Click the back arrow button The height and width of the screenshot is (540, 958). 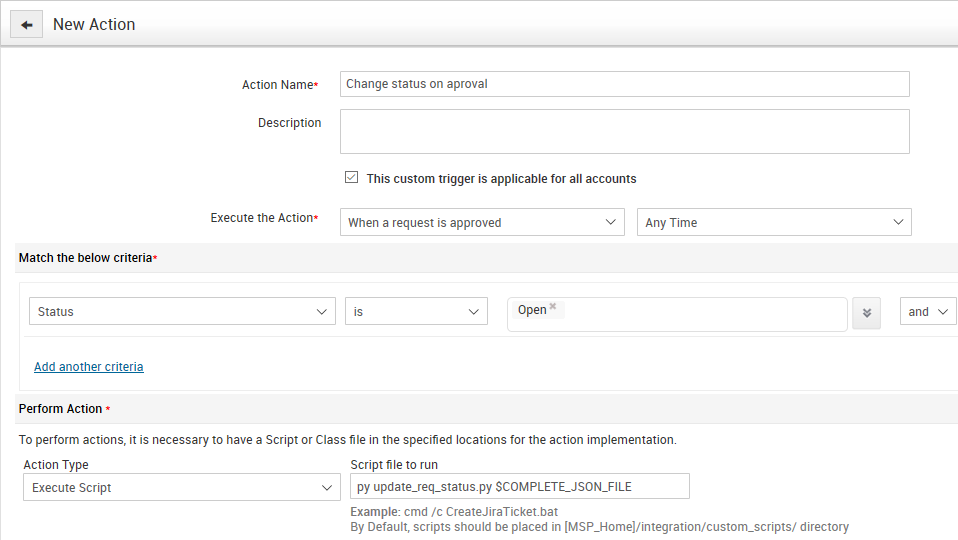[26, 24]
